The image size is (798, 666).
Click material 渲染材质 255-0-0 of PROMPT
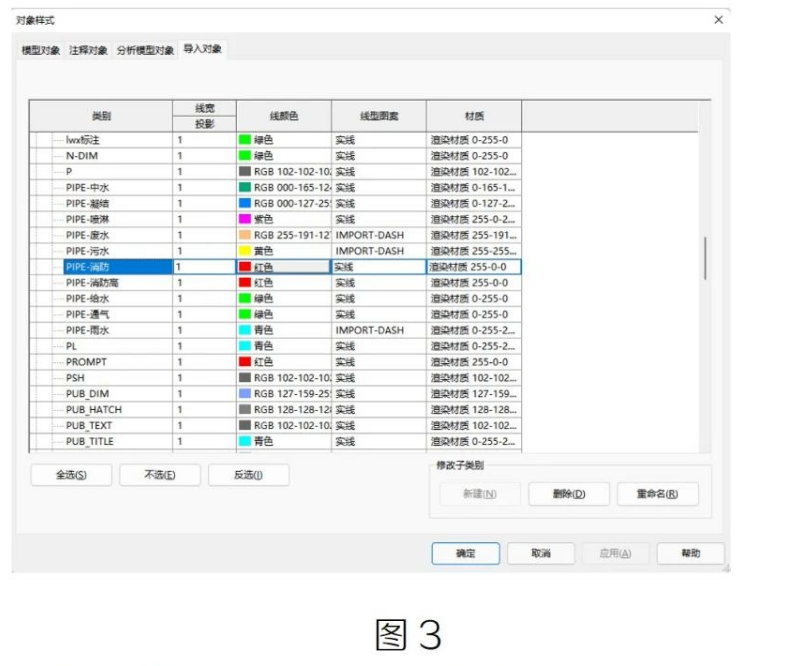474,362
